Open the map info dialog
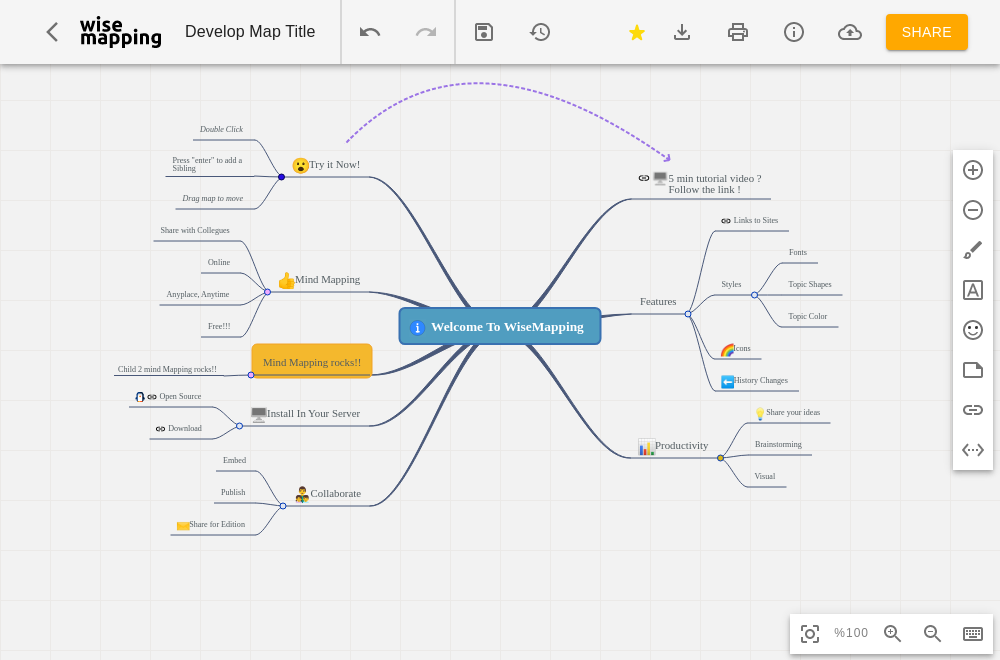This screenshot has width=1000, height=660. pos(794,32)
